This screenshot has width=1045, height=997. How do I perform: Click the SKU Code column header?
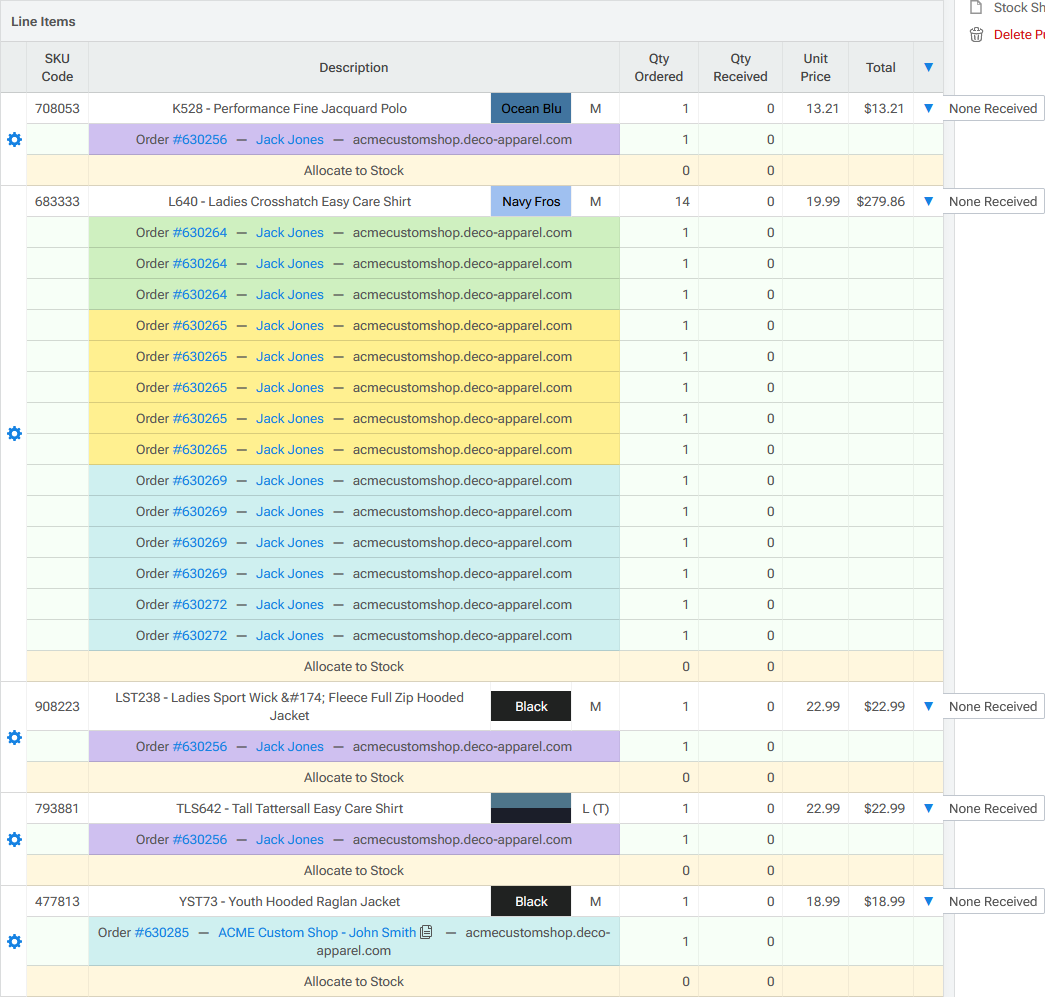pos(57,67)
